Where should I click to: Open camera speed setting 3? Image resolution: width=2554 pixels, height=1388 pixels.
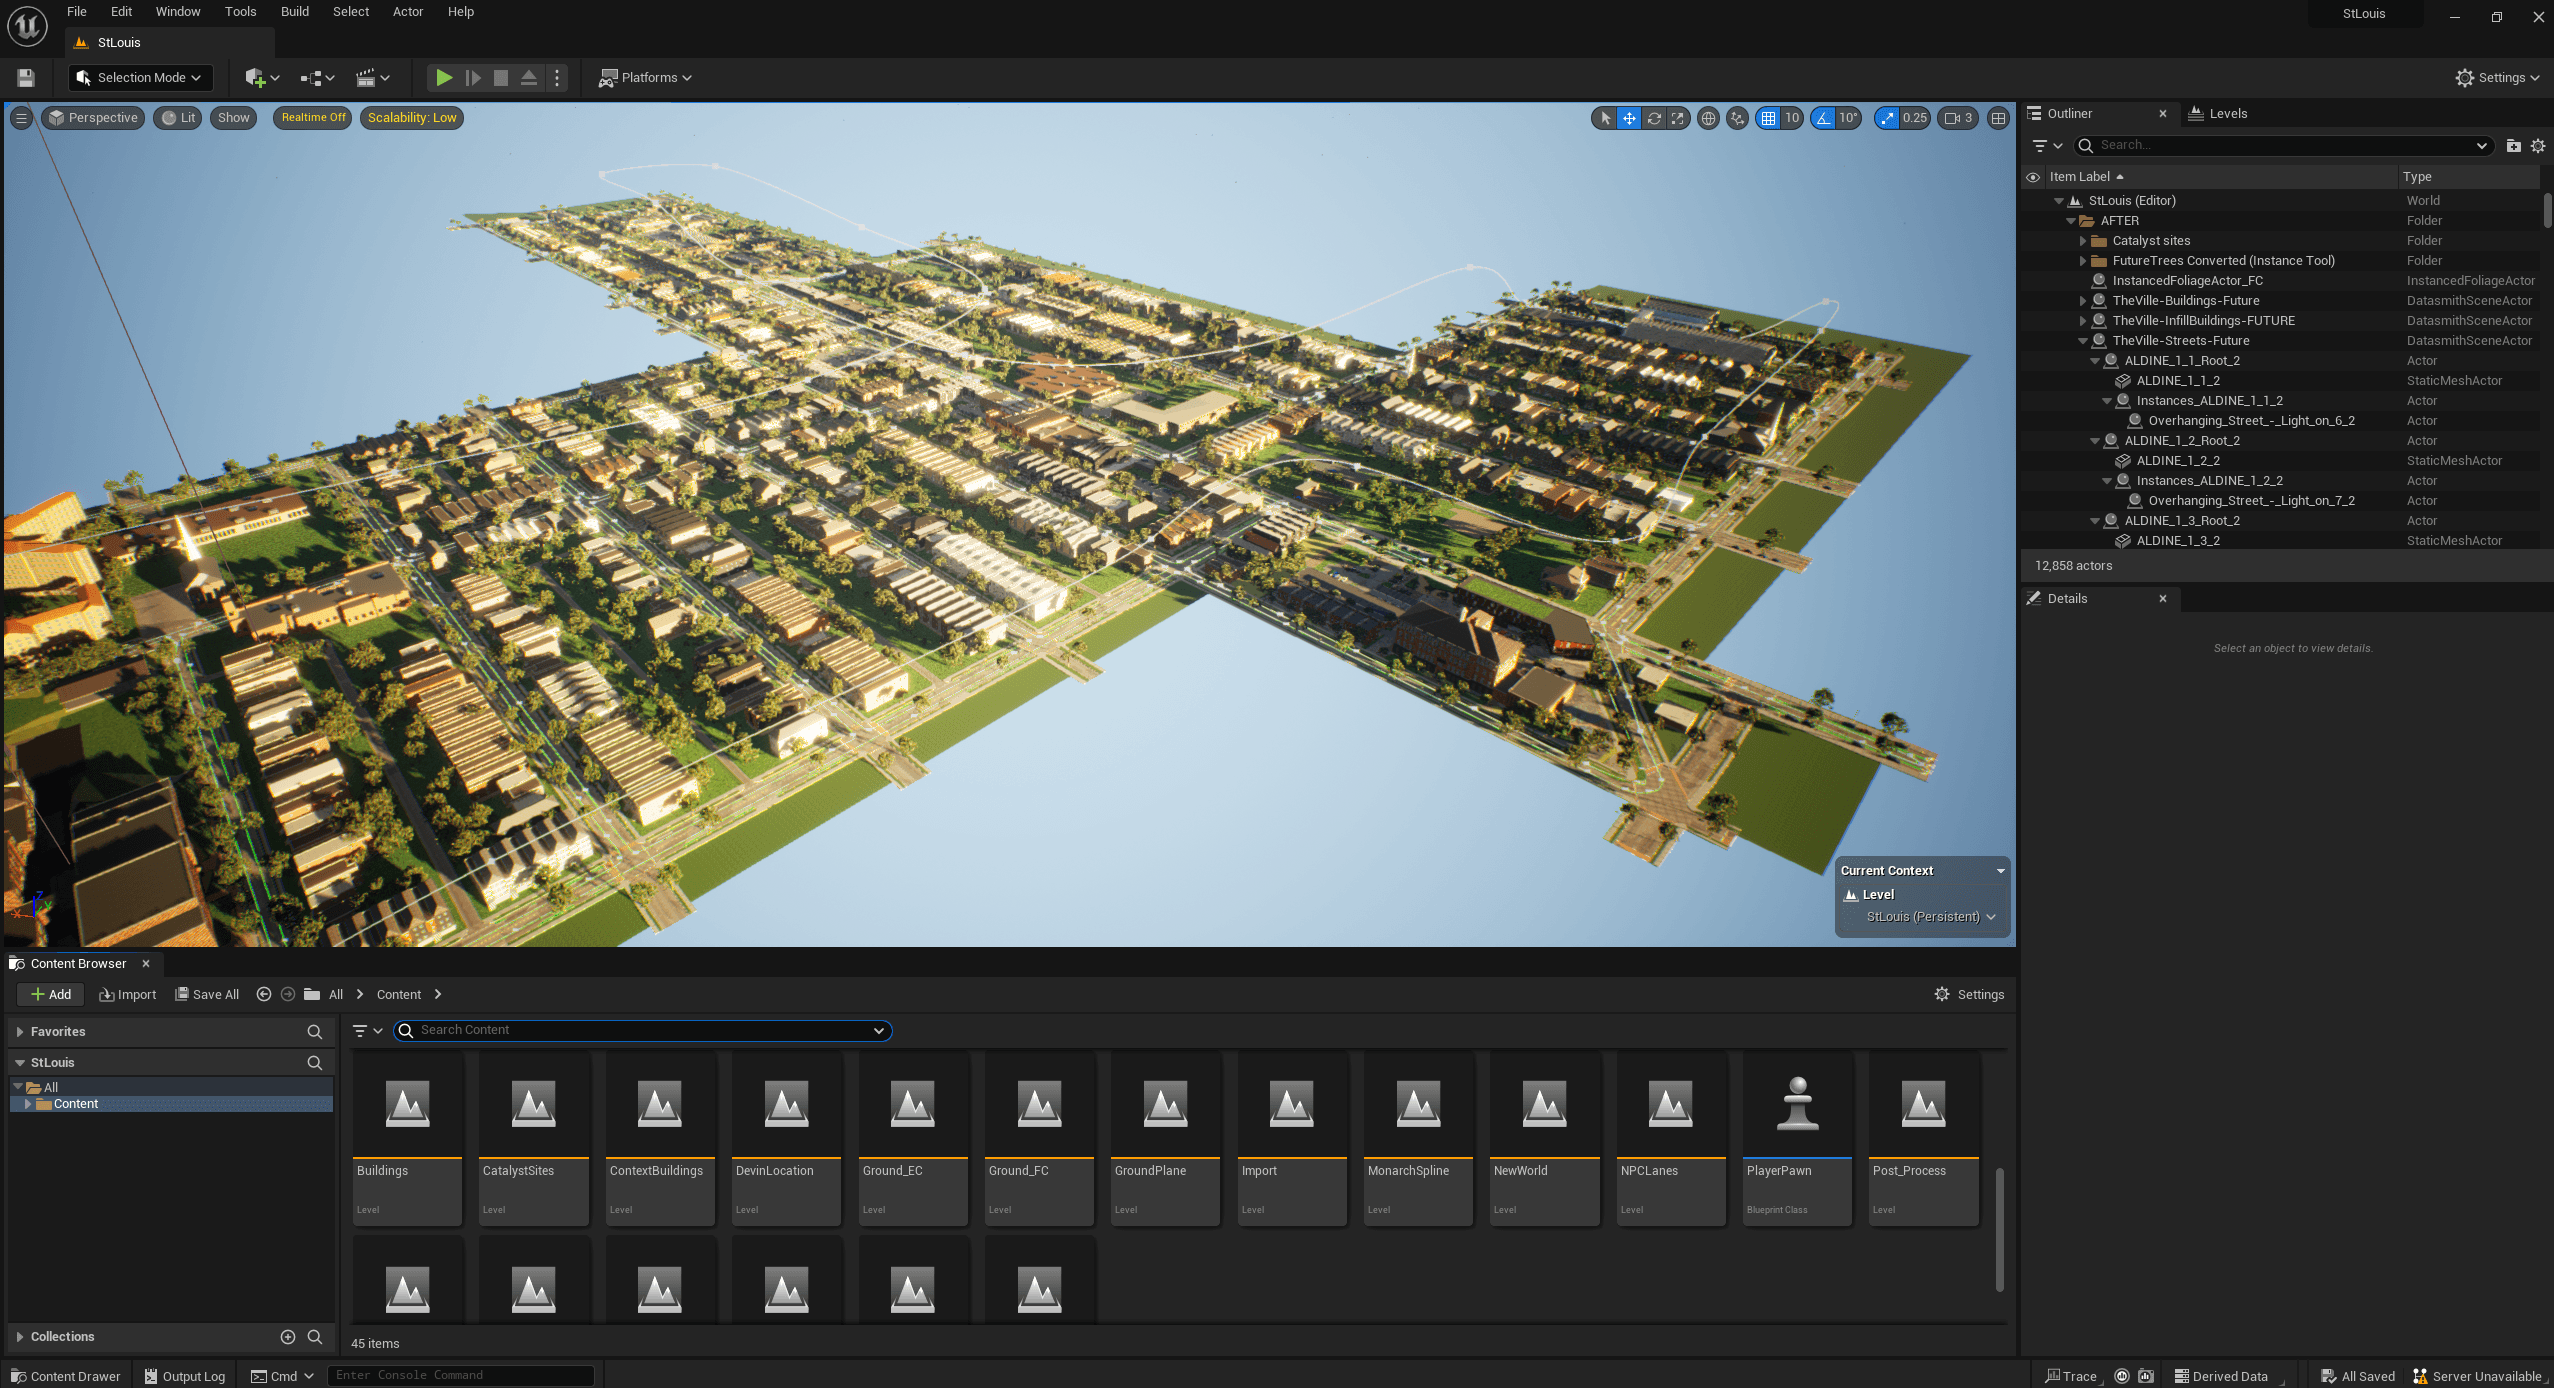[x=1958, y=118]
